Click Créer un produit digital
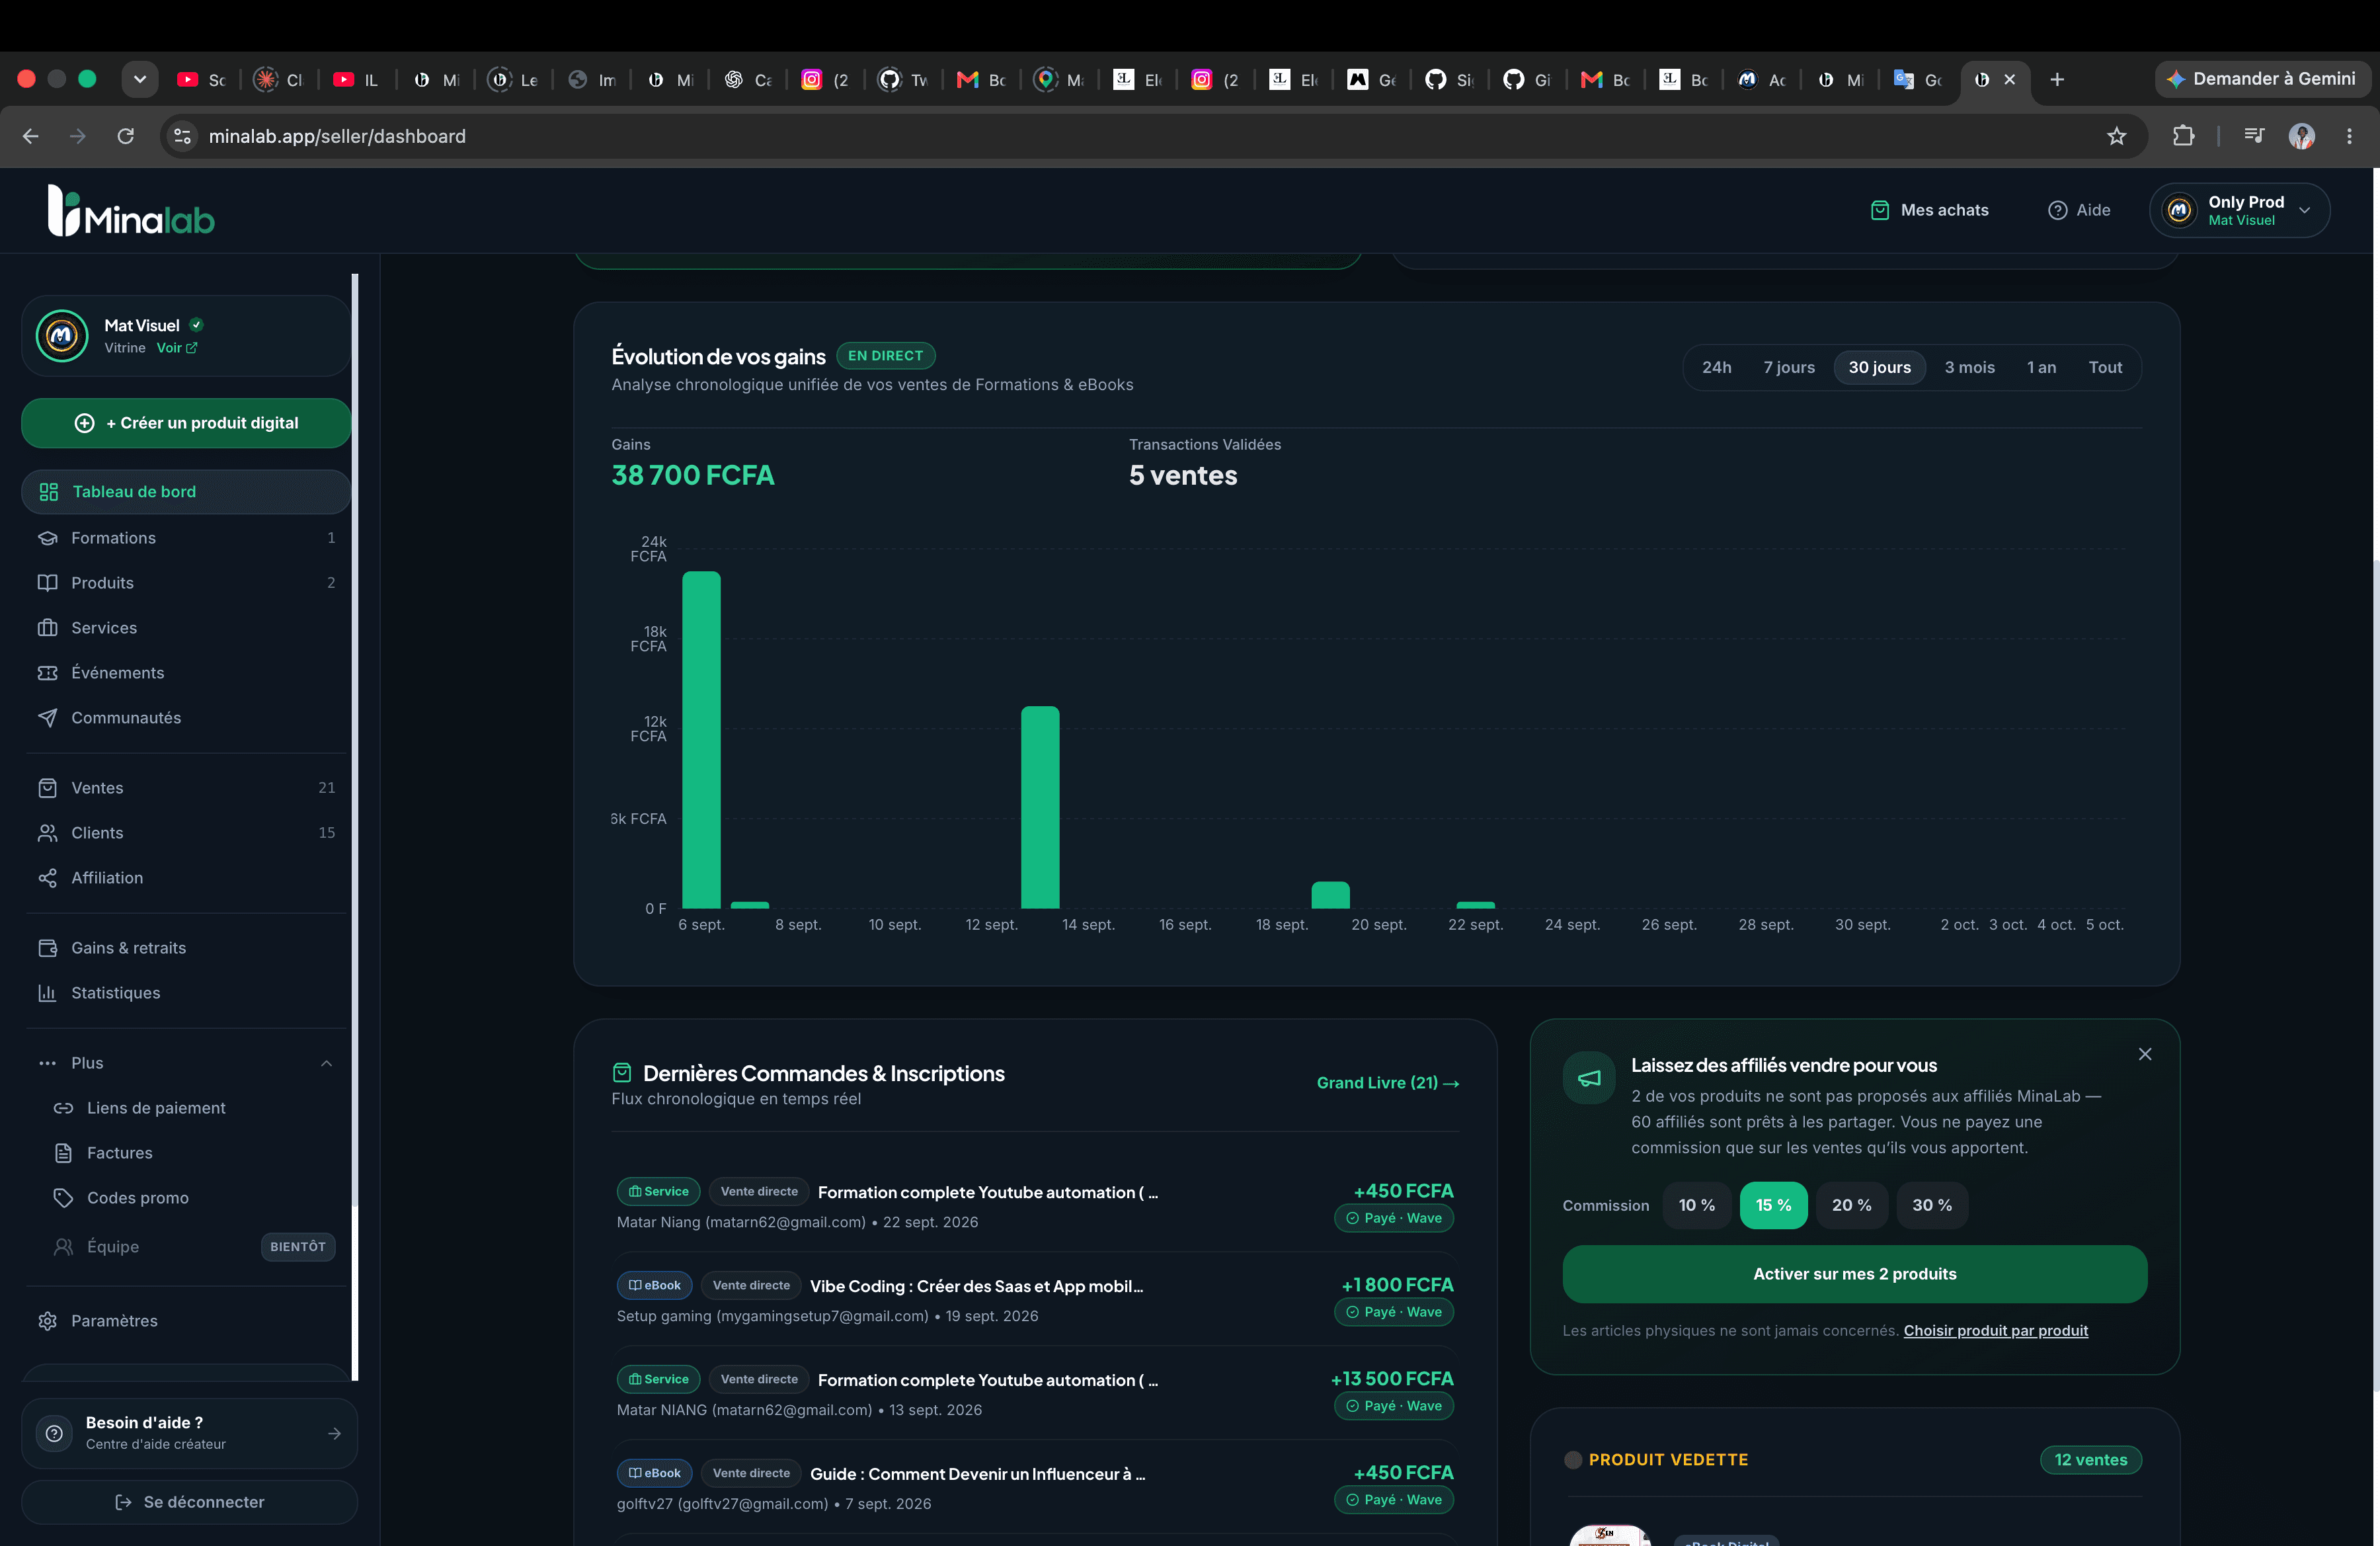This screenshot has width=2380, height=1546. tap(186, 423)
